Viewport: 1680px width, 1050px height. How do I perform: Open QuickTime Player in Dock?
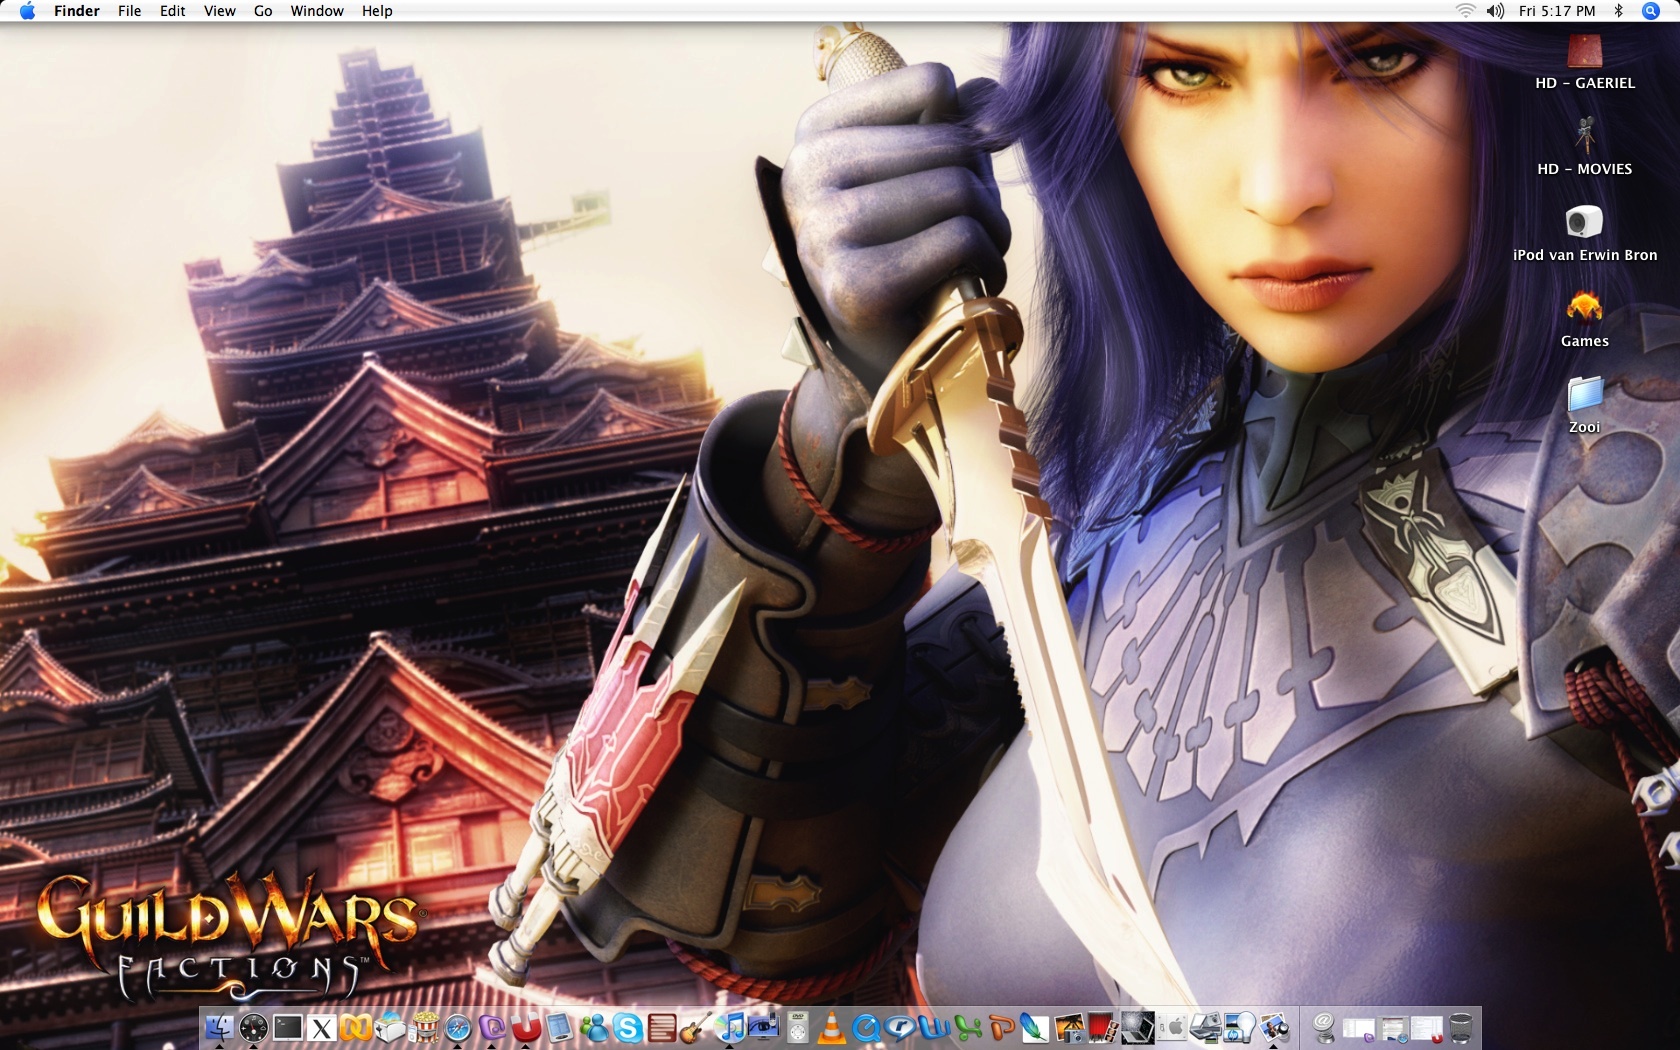tap(866, 1027)
